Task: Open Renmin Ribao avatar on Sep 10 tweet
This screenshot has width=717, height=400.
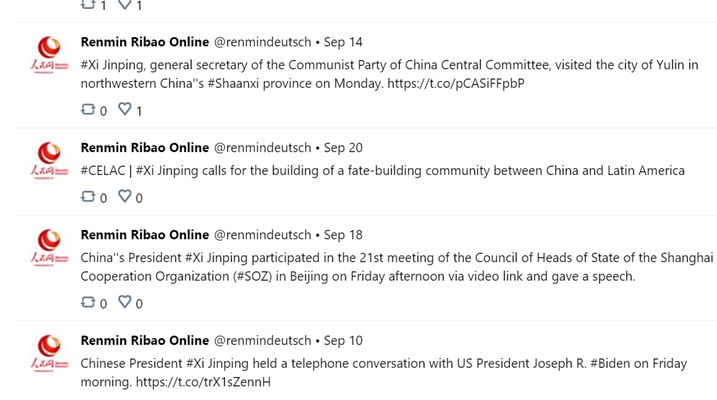Action: [49, 353]
